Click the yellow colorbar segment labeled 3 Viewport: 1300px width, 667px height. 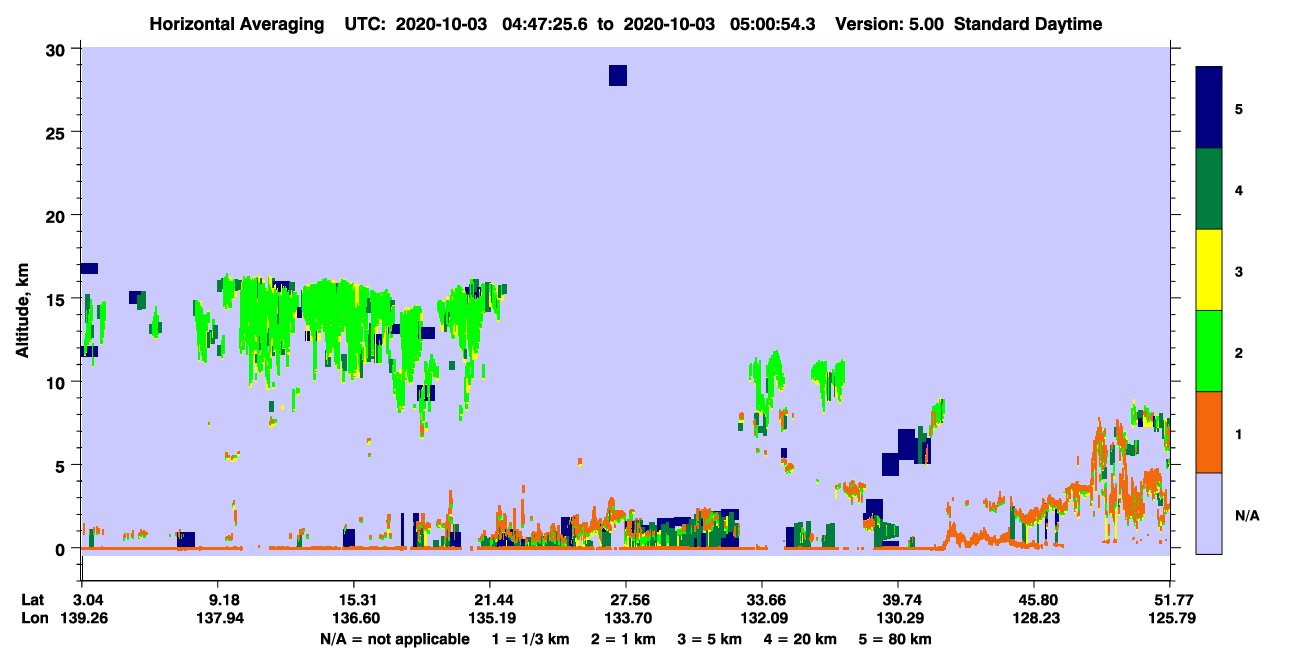pyautogui.click(x=1209, y=270)
